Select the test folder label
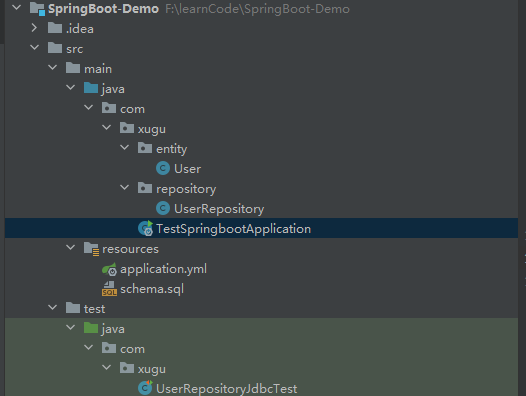This screenshot has width=526, height=396. click(x=94, y=309)
